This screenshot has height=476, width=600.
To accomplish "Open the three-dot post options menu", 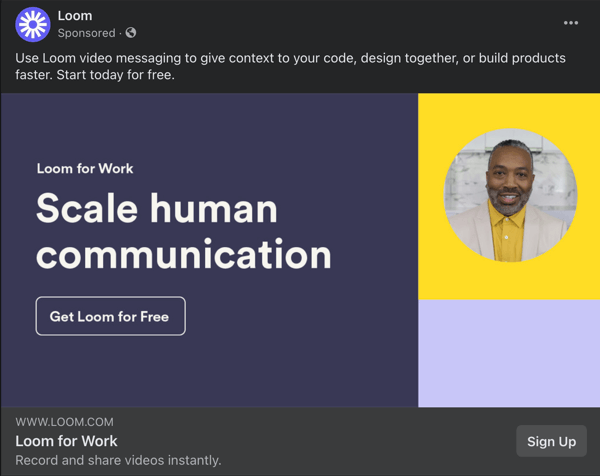I will coord(571,23).
